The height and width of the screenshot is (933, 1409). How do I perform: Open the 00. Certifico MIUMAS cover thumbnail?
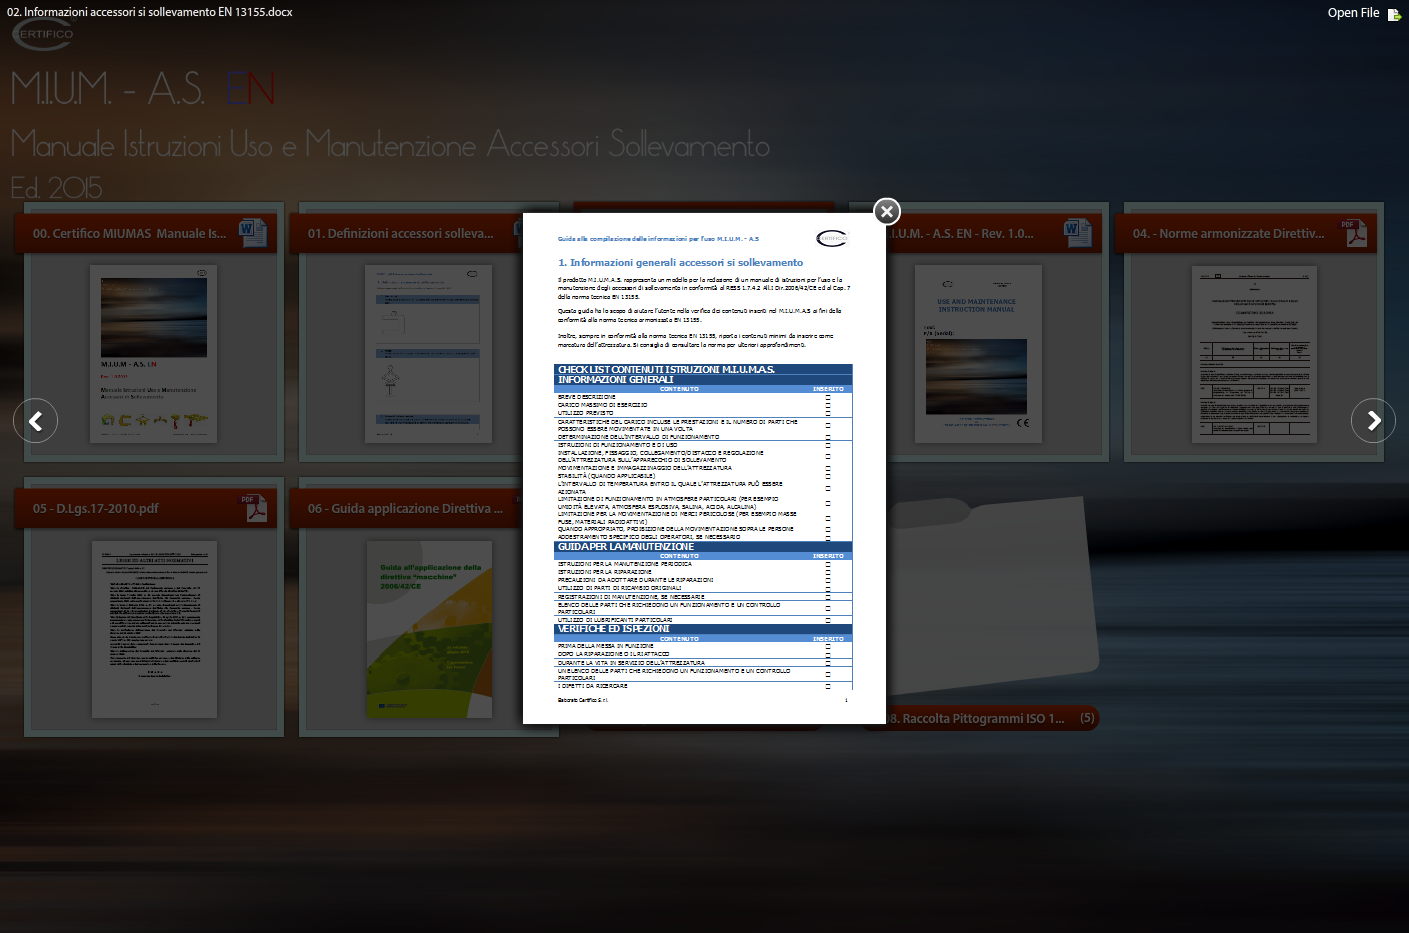pos(154,354)
